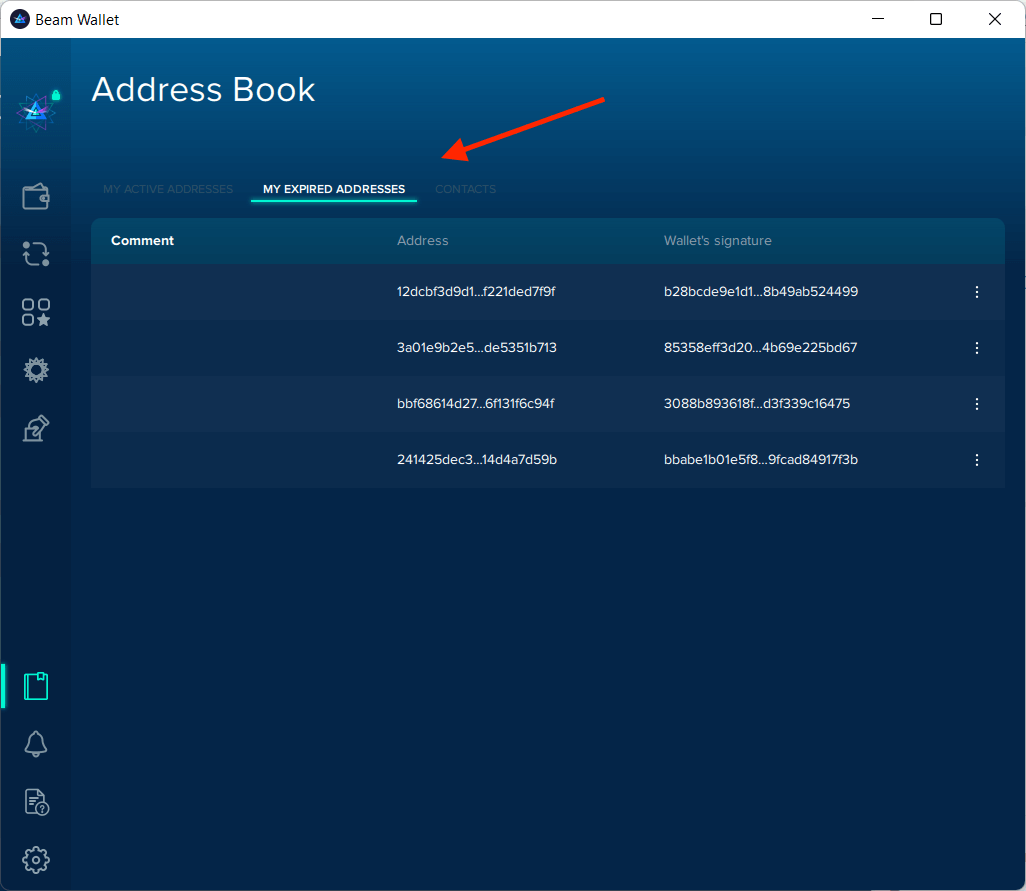The width and height of the screenshot is (1026, 891).
Task: Open the document help sidebar icon
Action: click(36, 801)
